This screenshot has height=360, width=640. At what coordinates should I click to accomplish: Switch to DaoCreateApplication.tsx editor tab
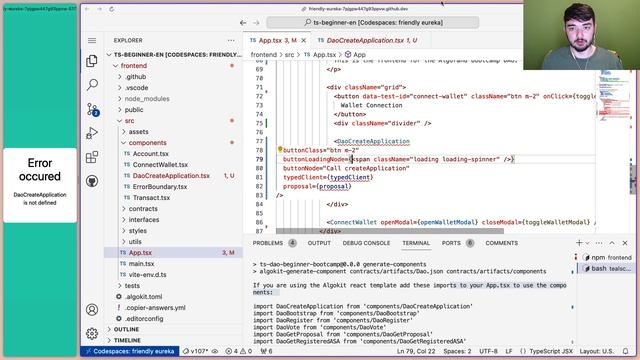[x=371, y=40]
